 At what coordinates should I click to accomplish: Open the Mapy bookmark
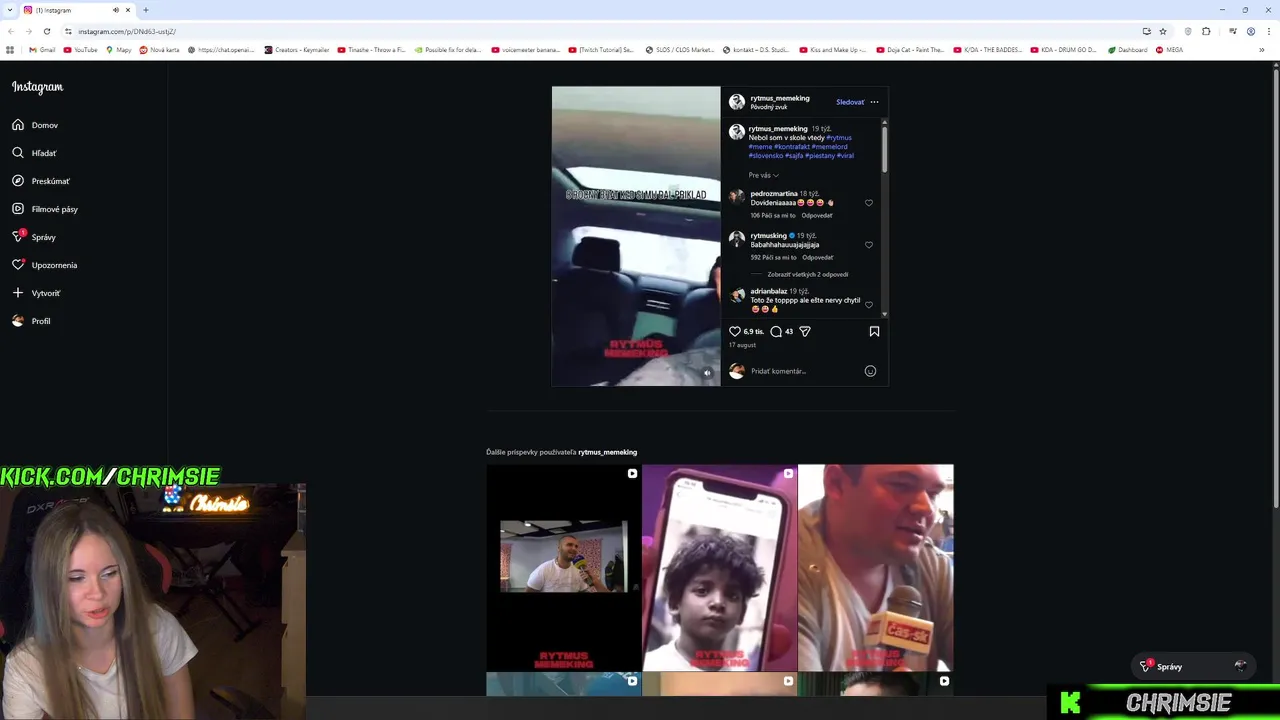point(118,50)
